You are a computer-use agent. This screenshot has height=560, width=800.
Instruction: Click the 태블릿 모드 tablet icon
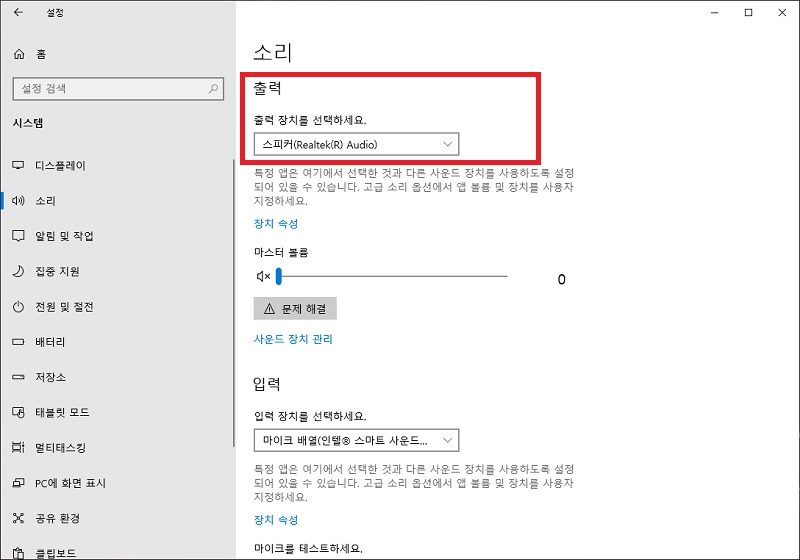coord(18,412)
